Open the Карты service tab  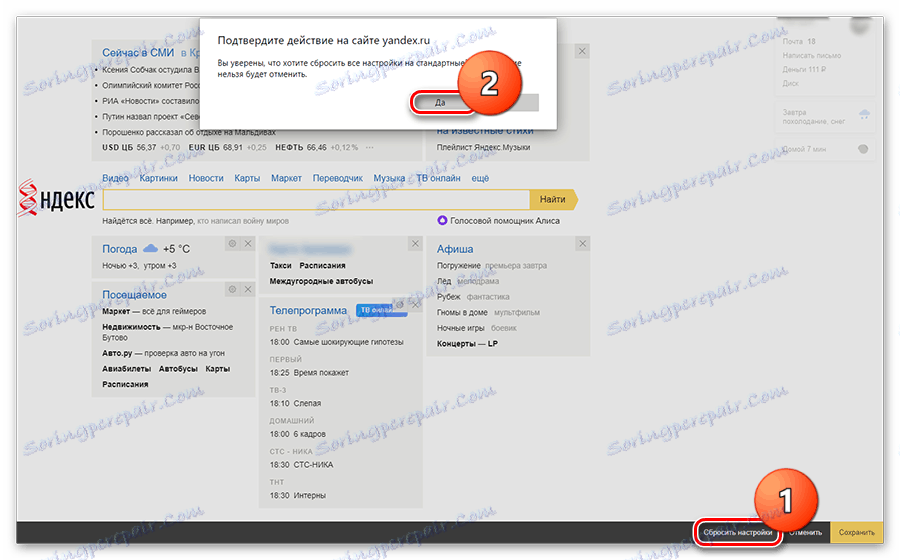(x=247, y=178)
